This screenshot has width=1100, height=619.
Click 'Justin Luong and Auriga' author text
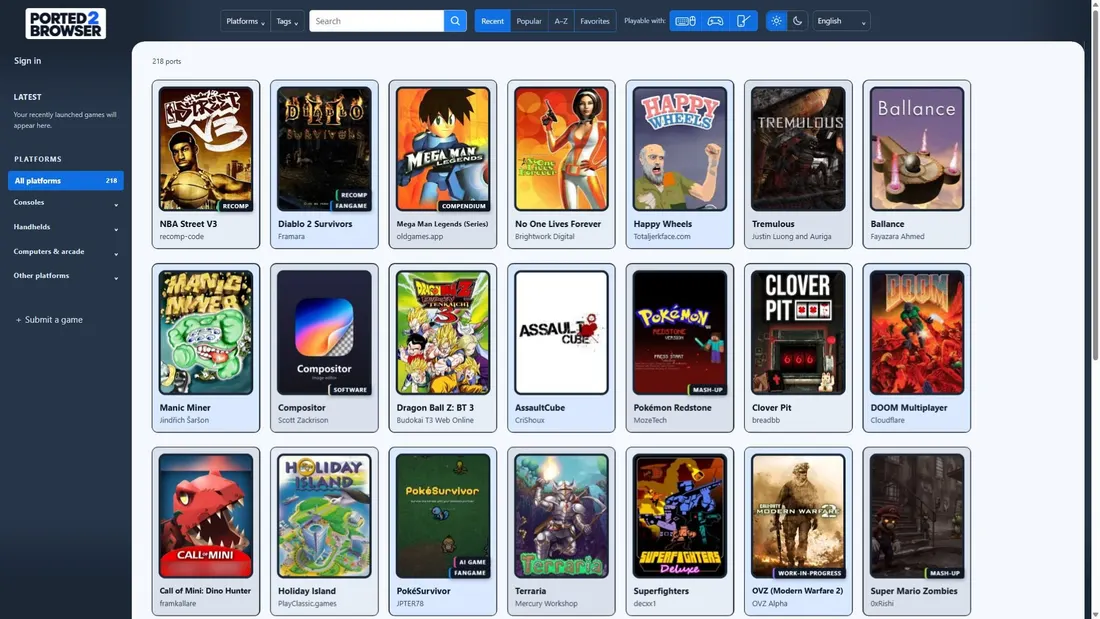pyautogui.click(x=791, y=237)
